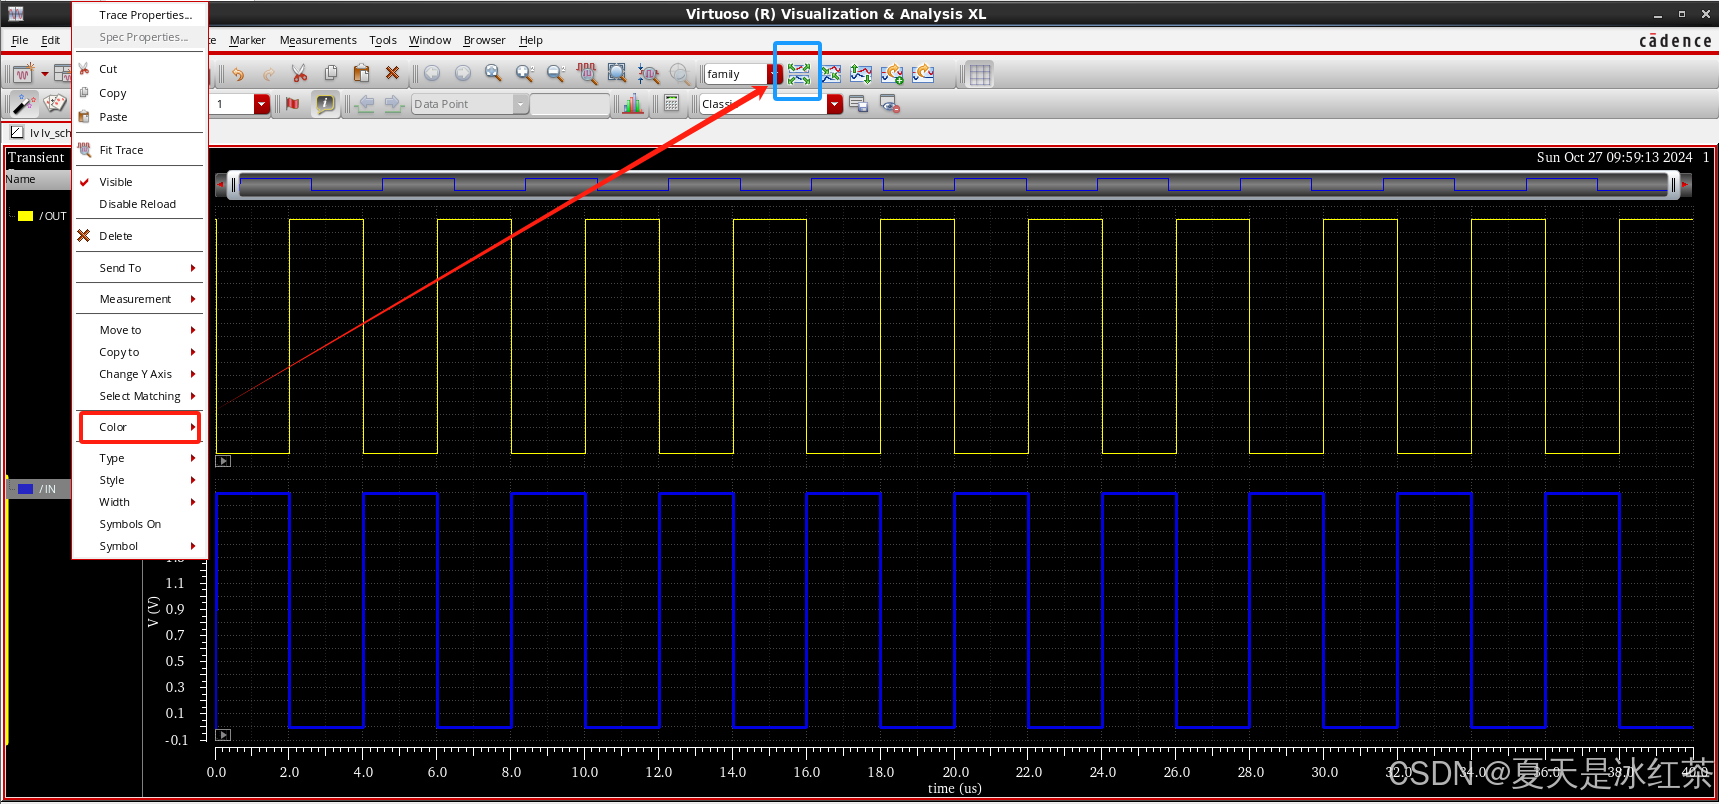
Task: Click the reload waveform icon
Action: 923,74
